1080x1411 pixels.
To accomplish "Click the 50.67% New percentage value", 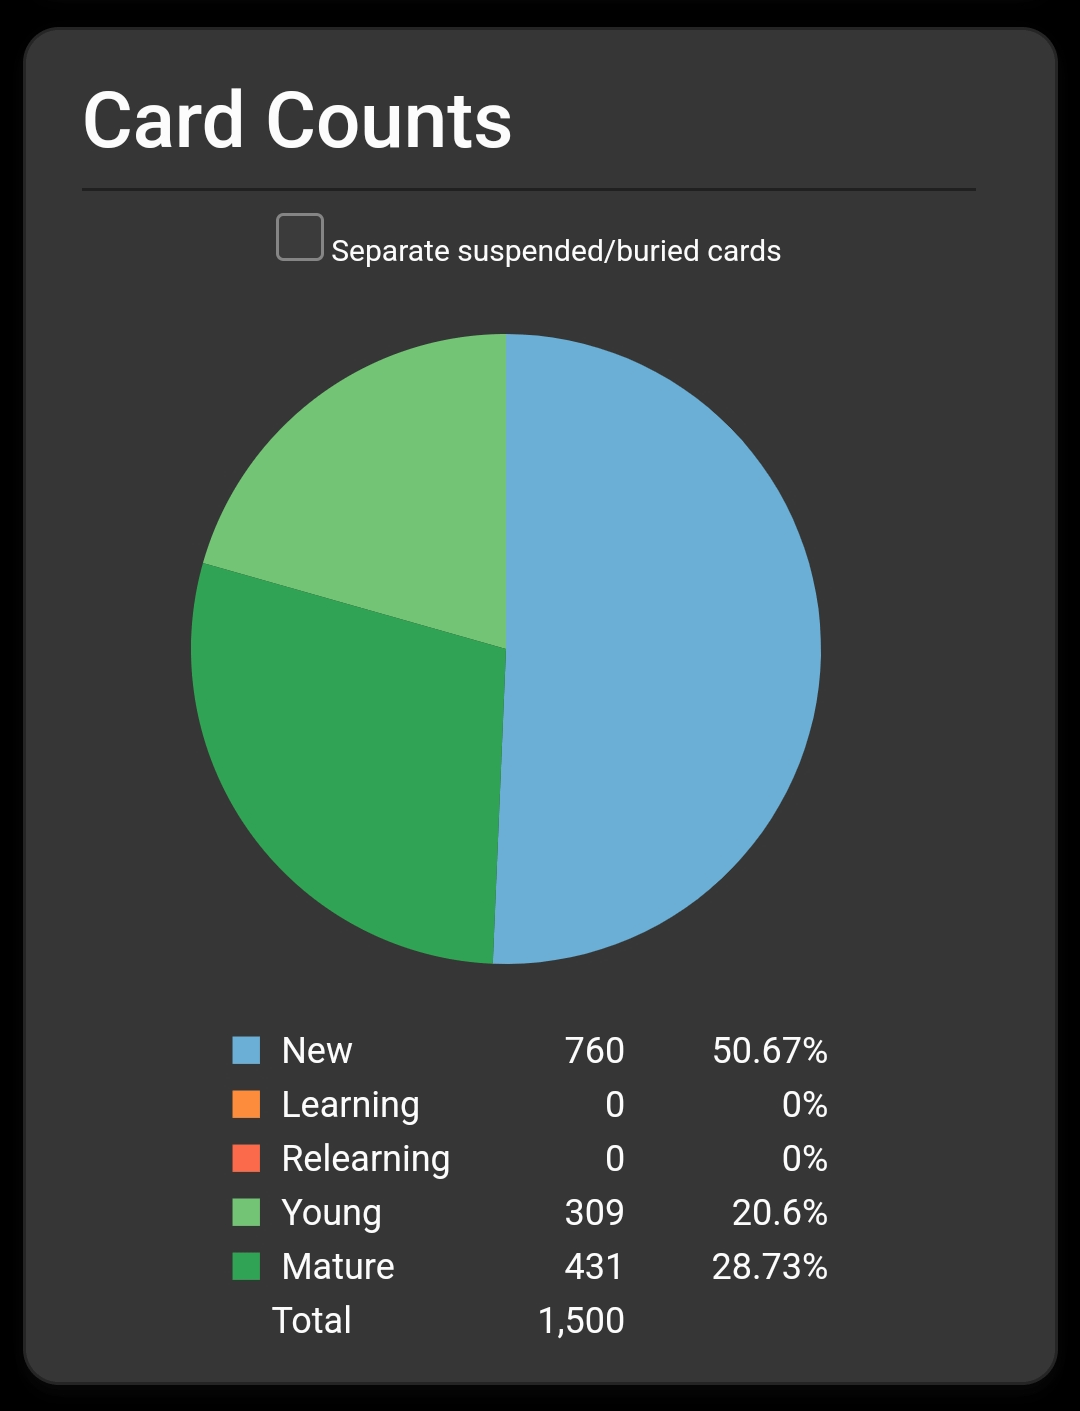I will pyautogui.click(x=770, y=1051).
